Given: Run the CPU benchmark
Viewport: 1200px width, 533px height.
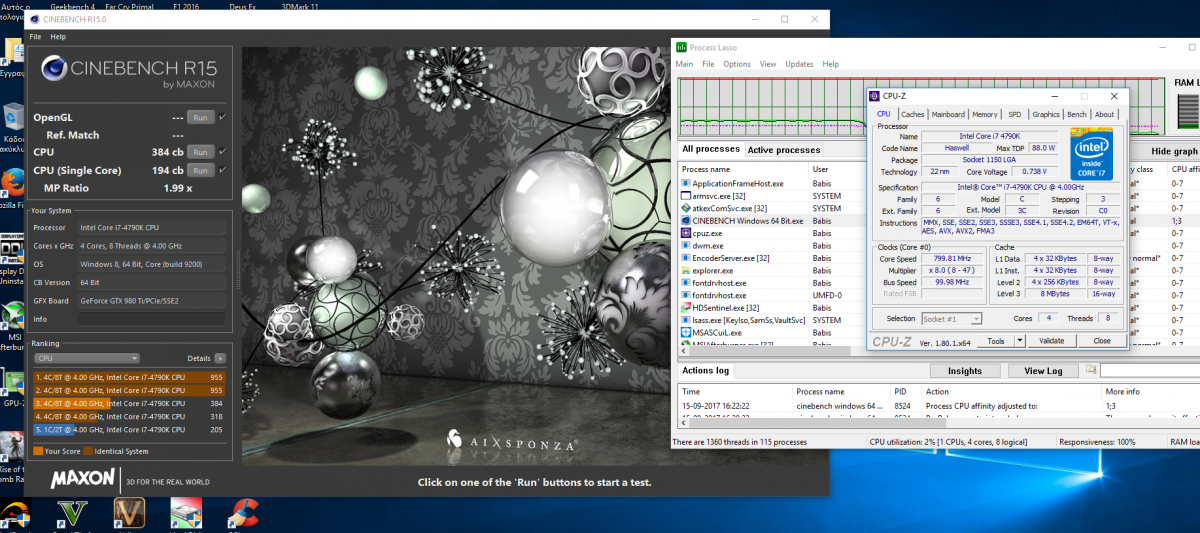Looking at the screenshot, I should tap(201, 152).
